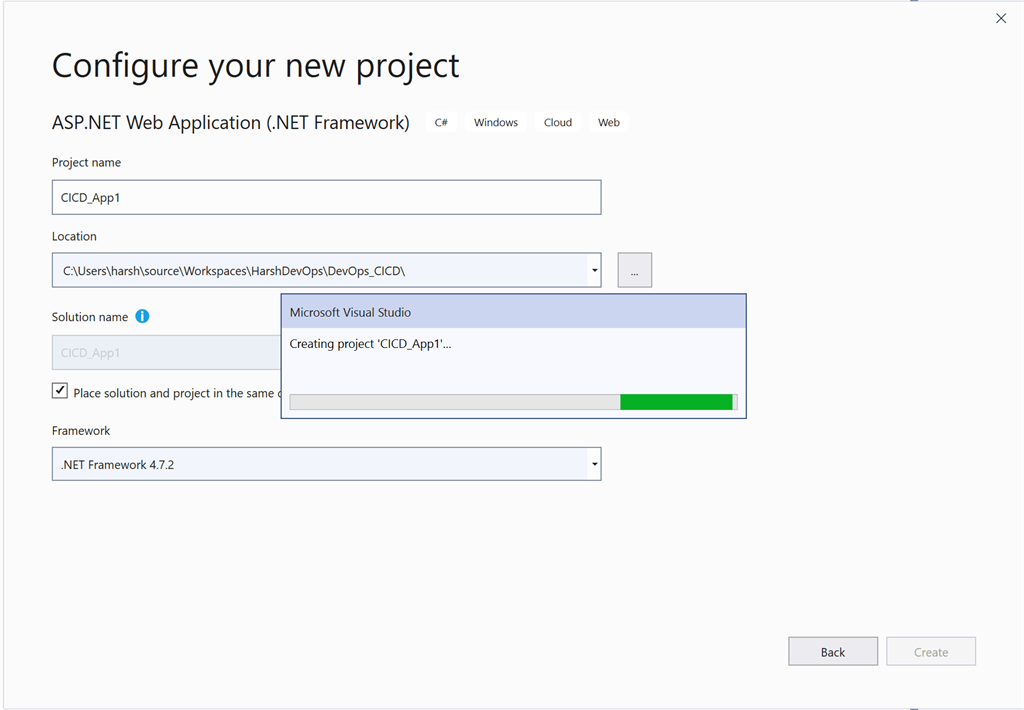Select the Cloud project tag
Viewport: 1024px width, 710px height.
(x=557, y=122)
